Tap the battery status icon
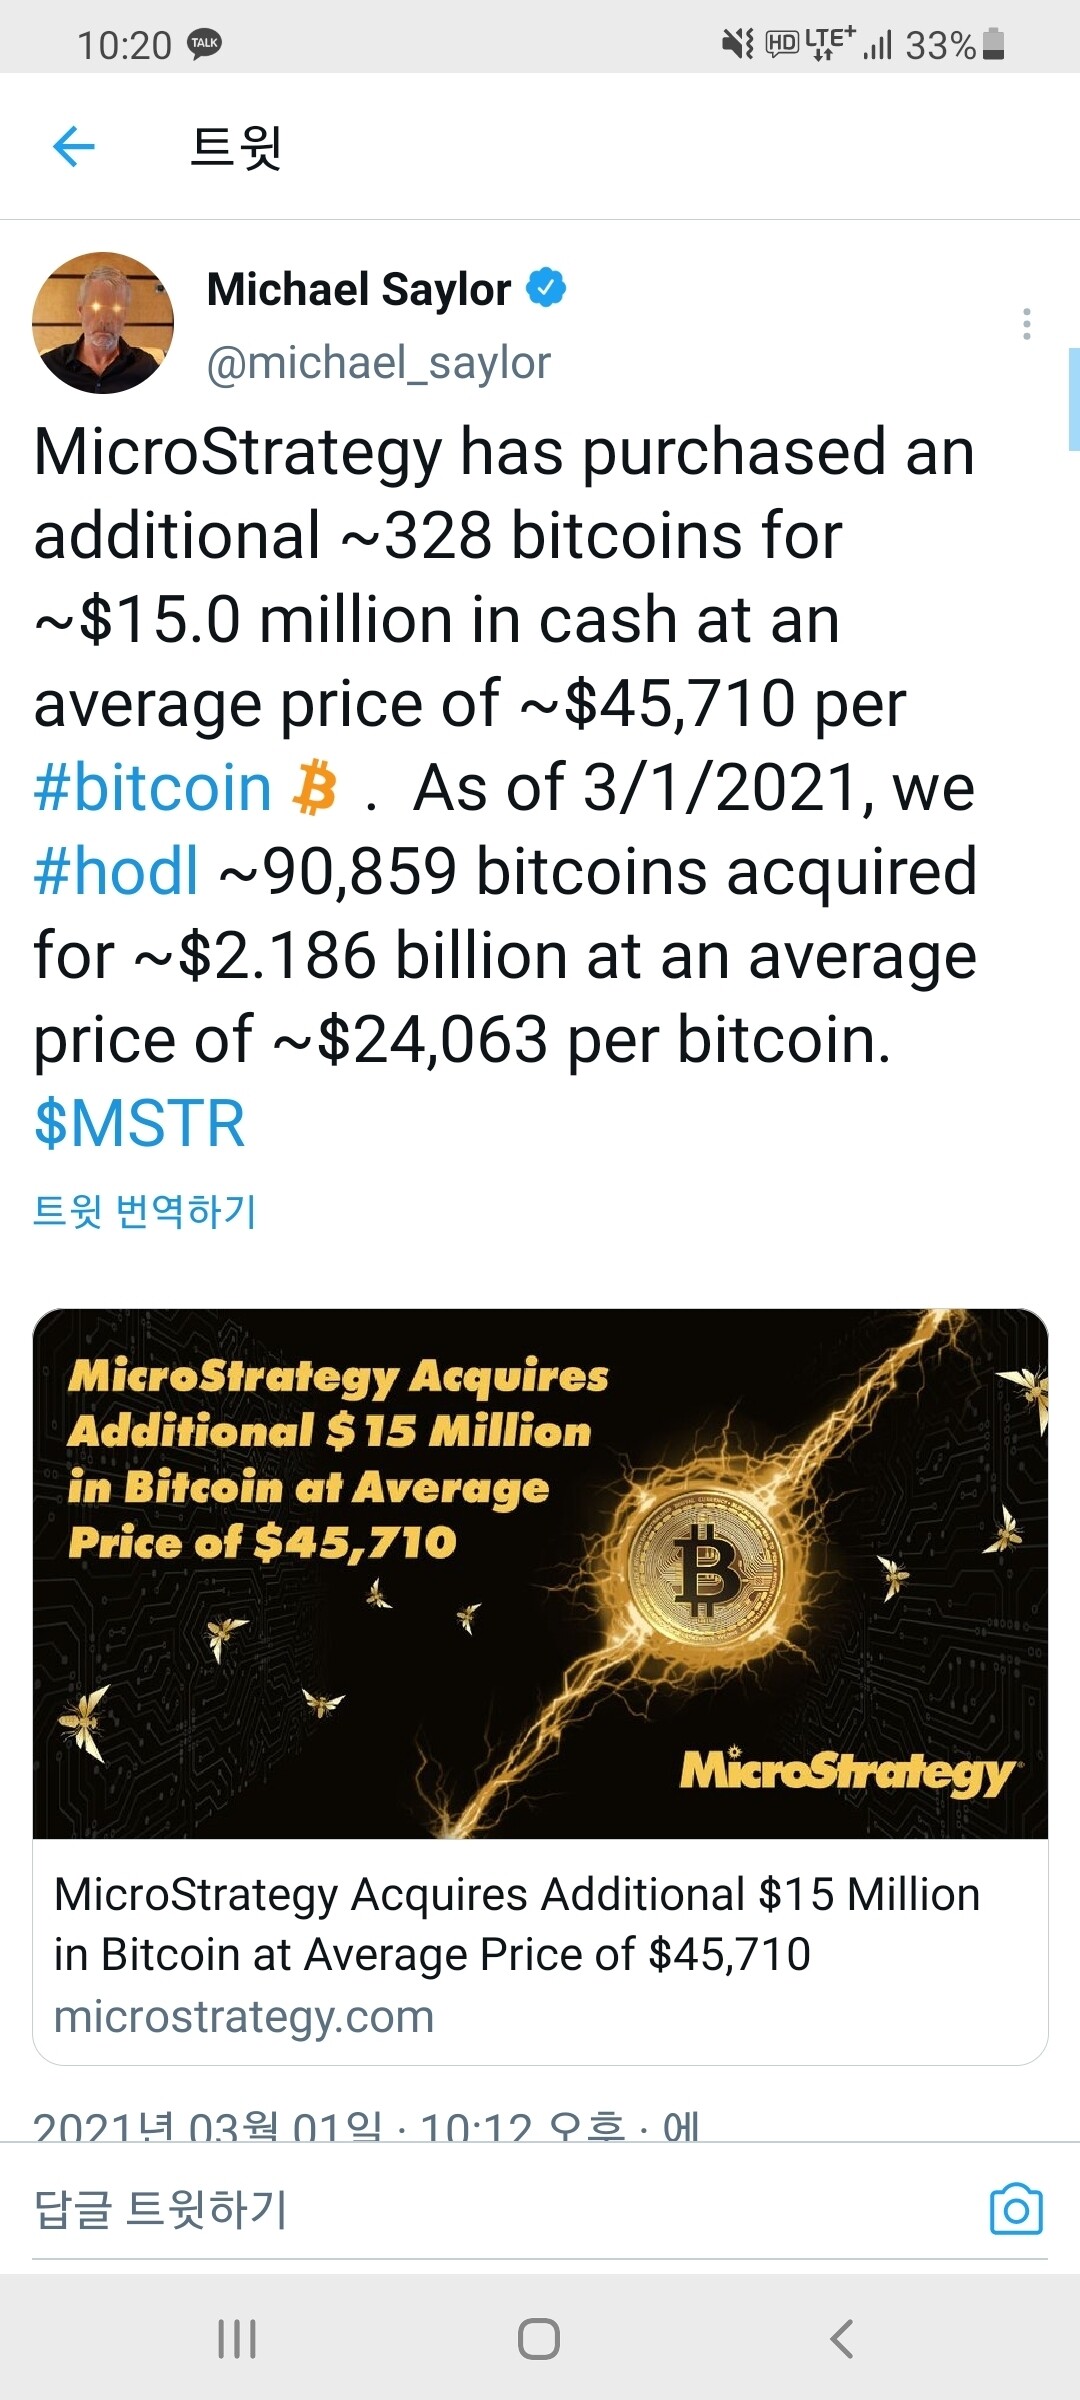Screen dimensions: 1080x2400 click(993, 44)
